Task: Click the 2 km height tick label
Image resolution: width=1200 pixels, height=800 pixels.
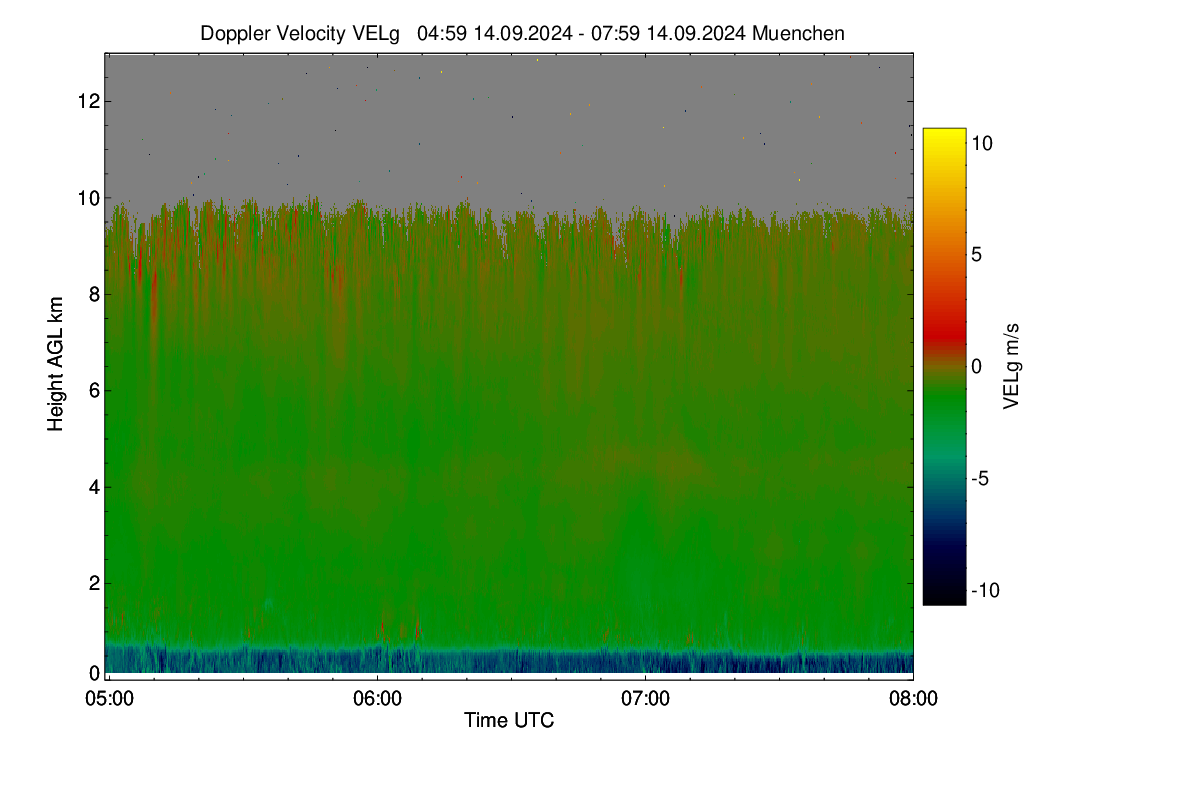Action: point(93,583)
